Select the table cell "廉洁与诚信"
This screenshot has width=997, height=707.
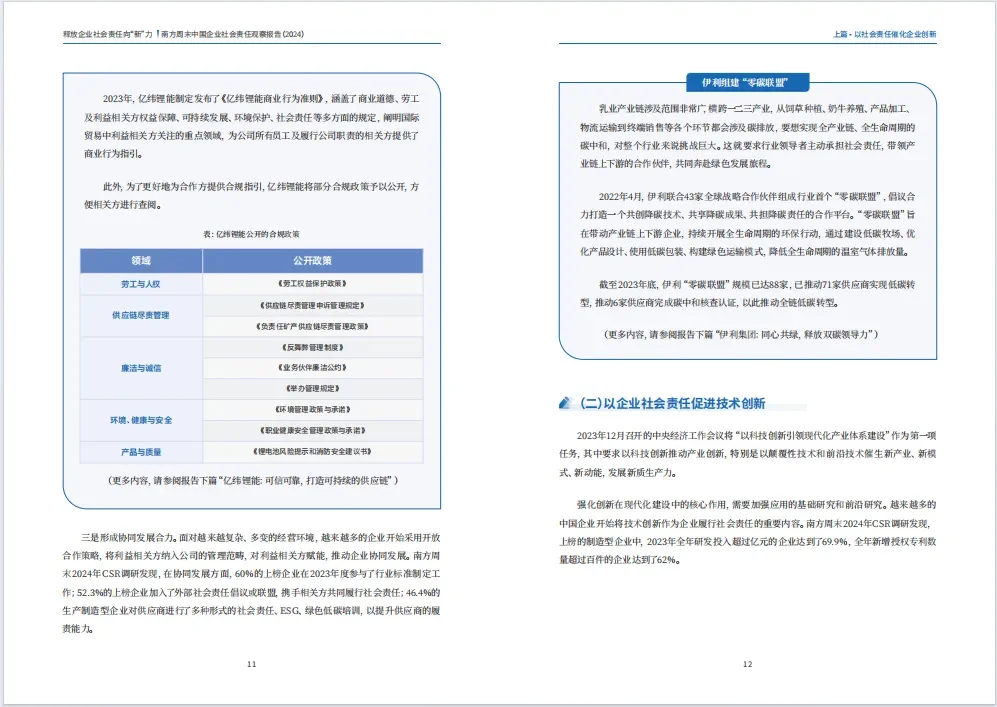tap(141, 368)
